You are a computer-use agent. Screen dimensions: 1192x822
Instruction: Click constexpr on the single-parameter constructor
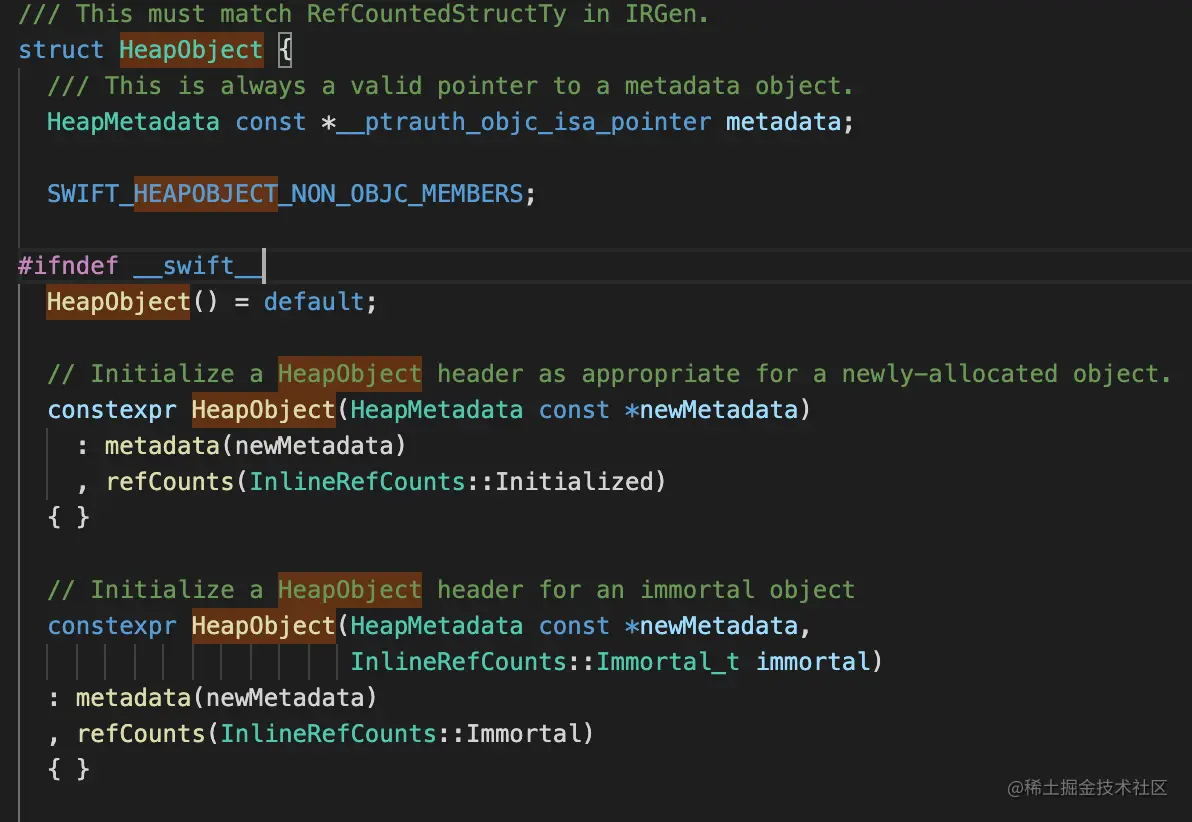[x=112, y=410]
